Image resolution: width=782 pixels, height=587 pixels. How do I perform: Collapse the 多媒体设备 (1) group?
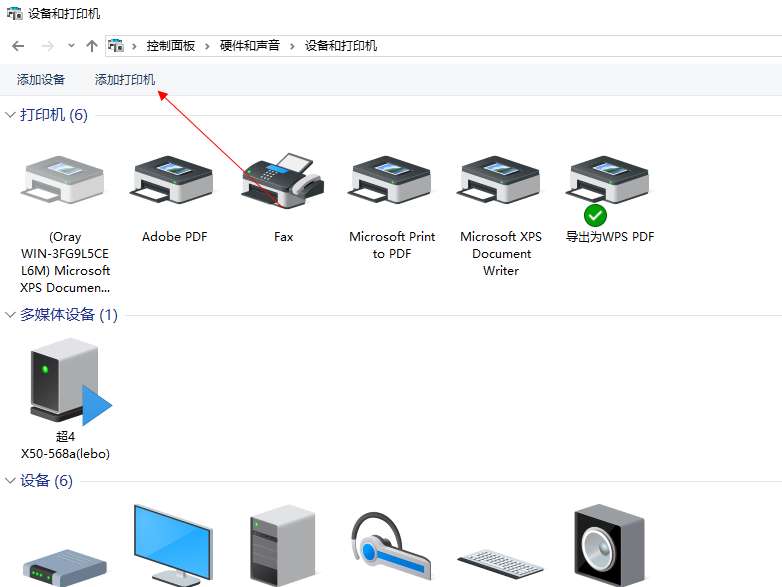[x=11, y=315]
